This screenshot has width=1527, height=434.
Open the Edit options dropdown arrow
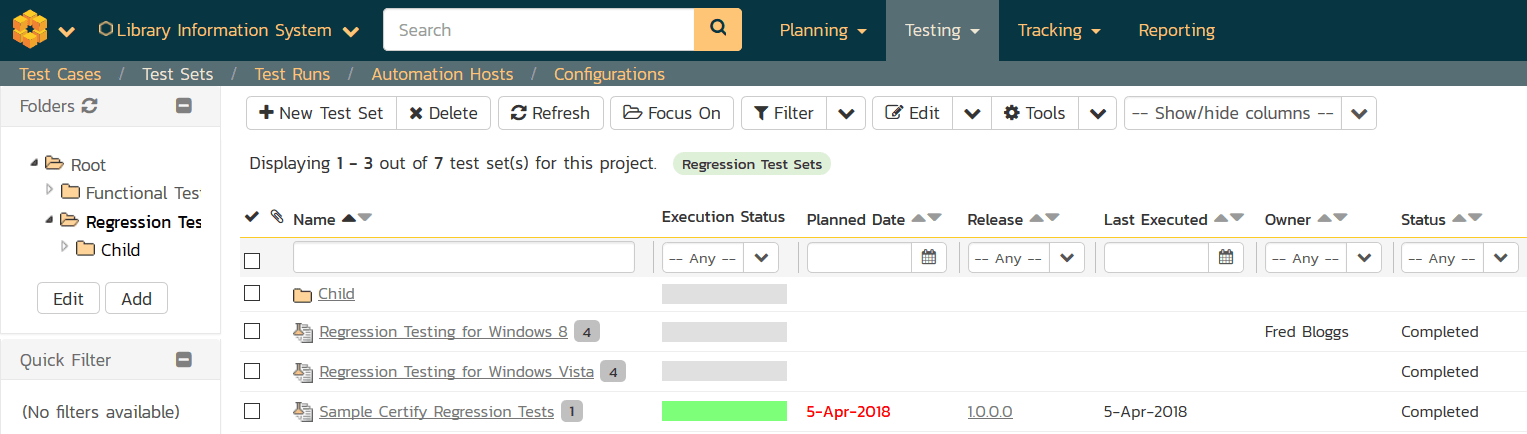pyautogui.click(x=972, y=113)
